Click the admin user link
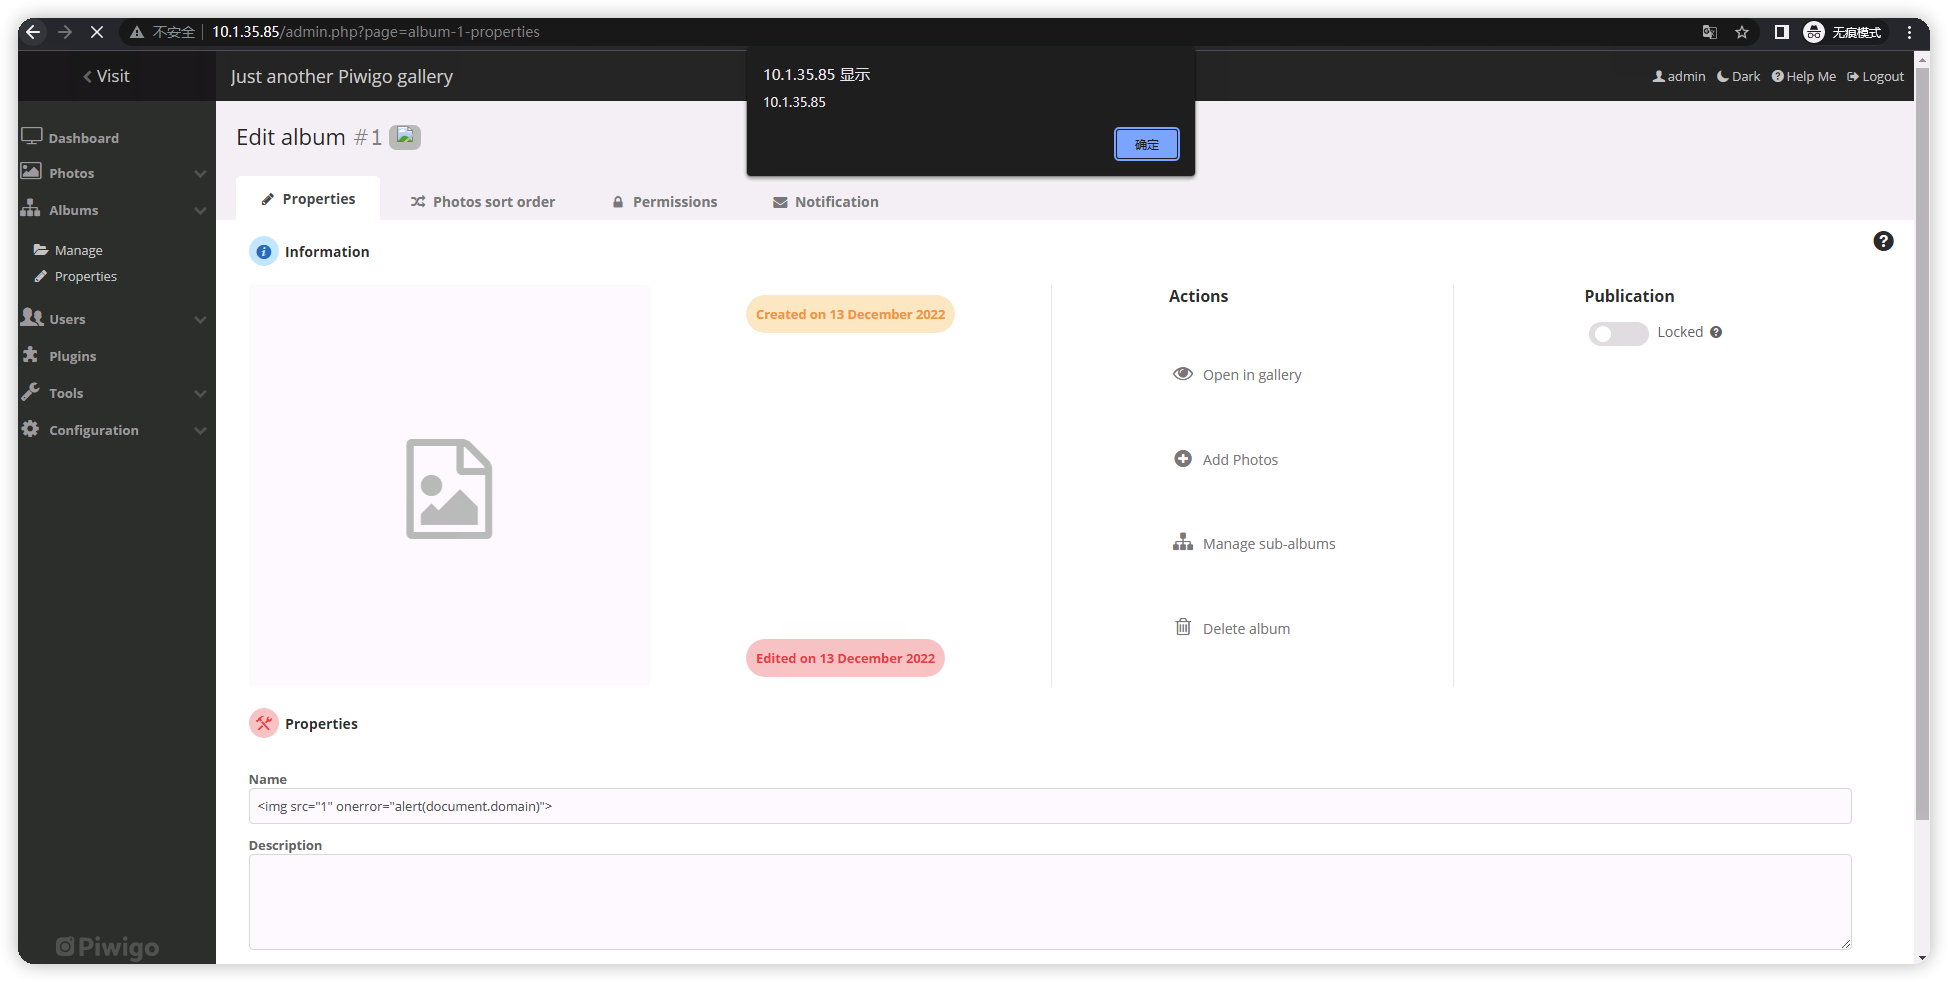Image resolution: width=1948 pixels, height=982 pixels. (1679, 76)
